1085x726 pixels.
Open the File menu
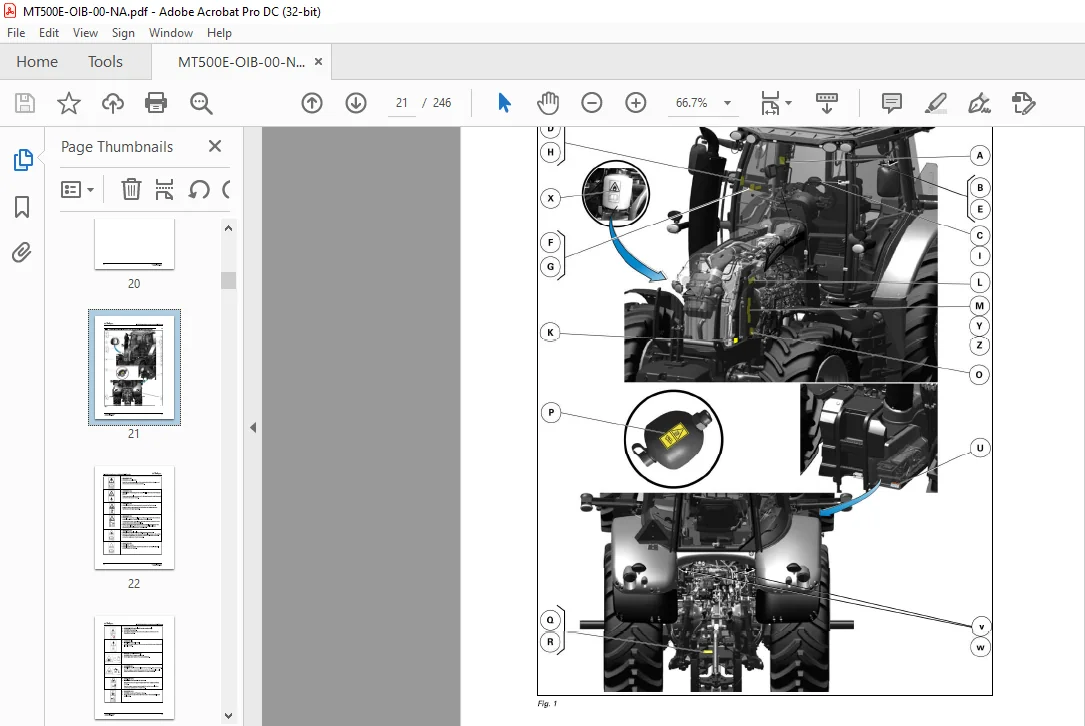(x=16, y=33)
